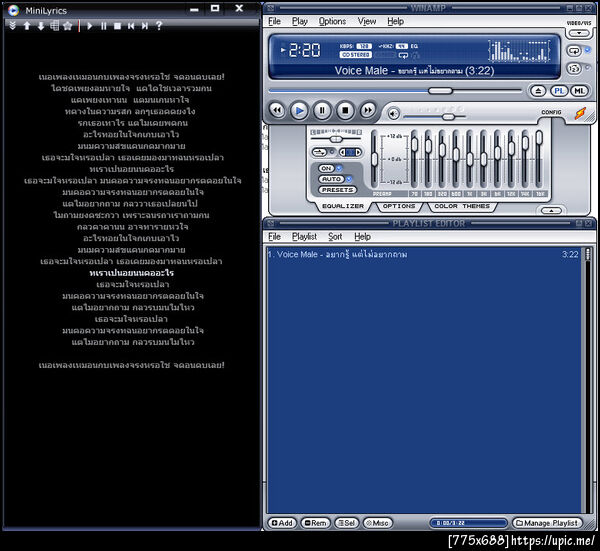
Task: Toggle shuffle button in Winamp
Action: (574, 69)
